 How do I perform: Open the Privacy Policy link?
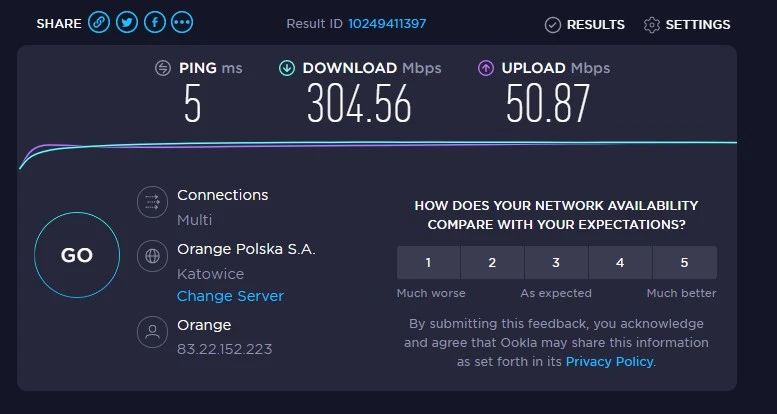[x=609, y=361]
